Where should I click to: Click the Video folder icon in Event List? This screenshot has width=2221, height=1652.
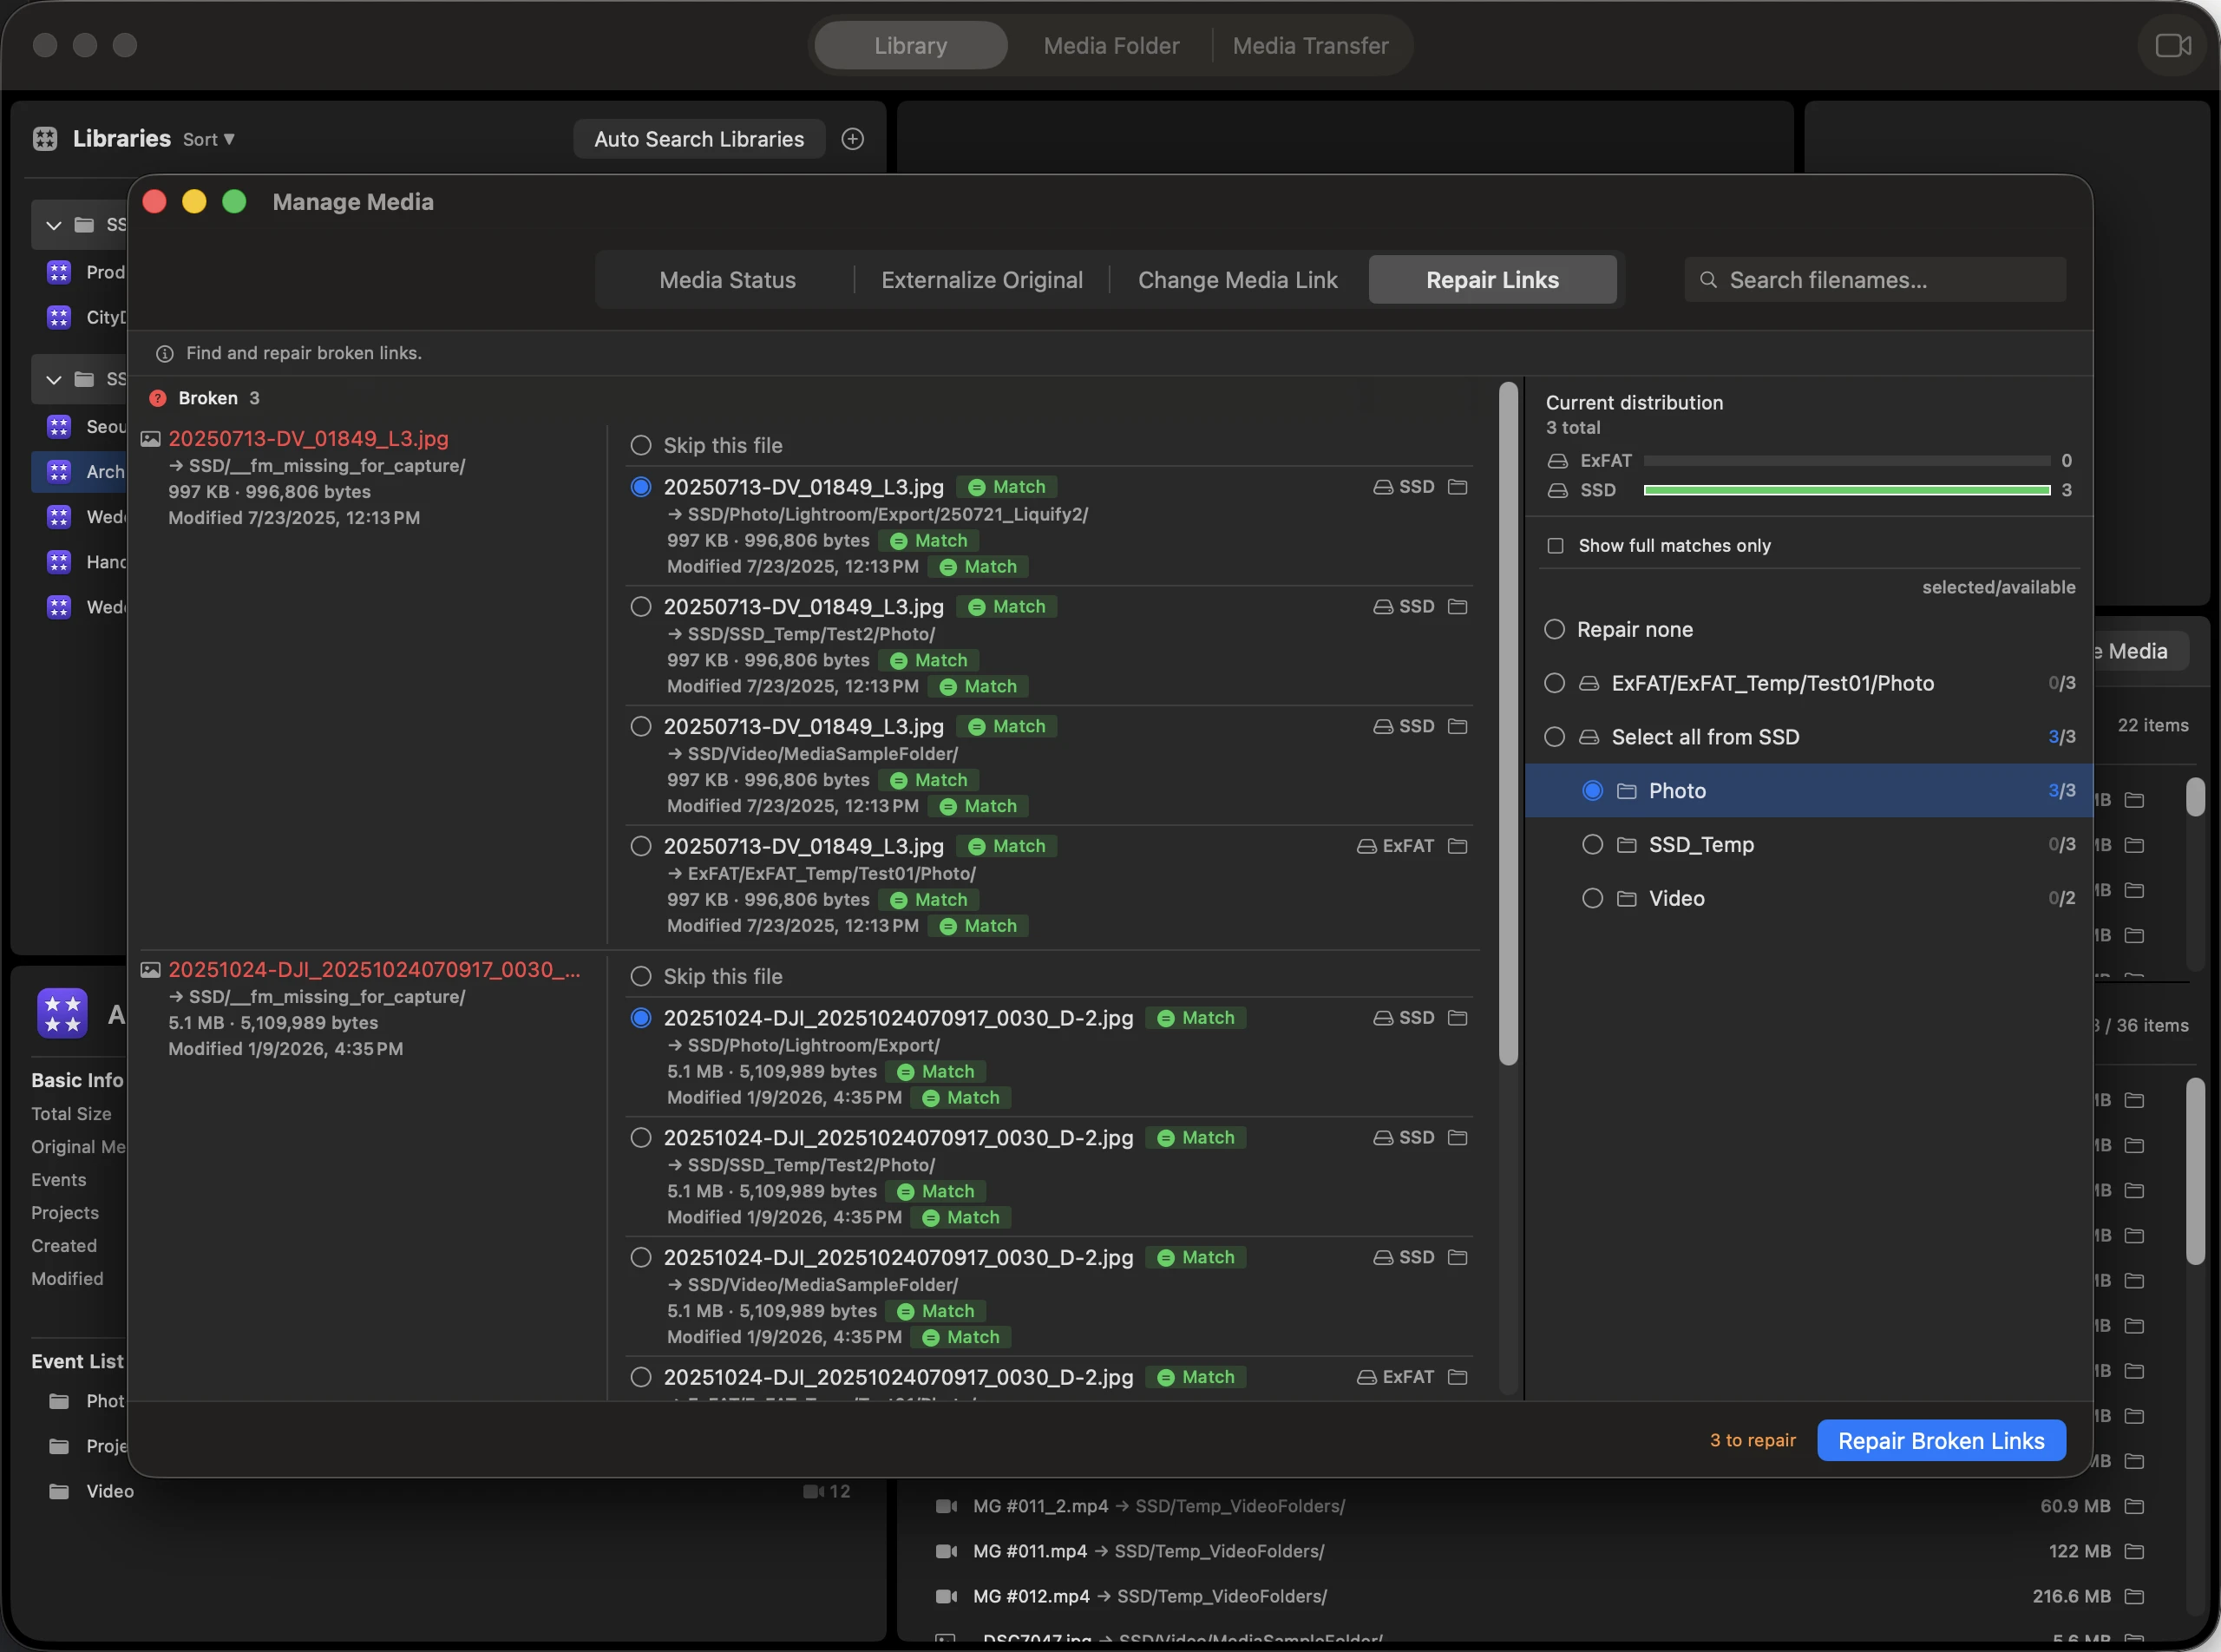point(60,1491)
